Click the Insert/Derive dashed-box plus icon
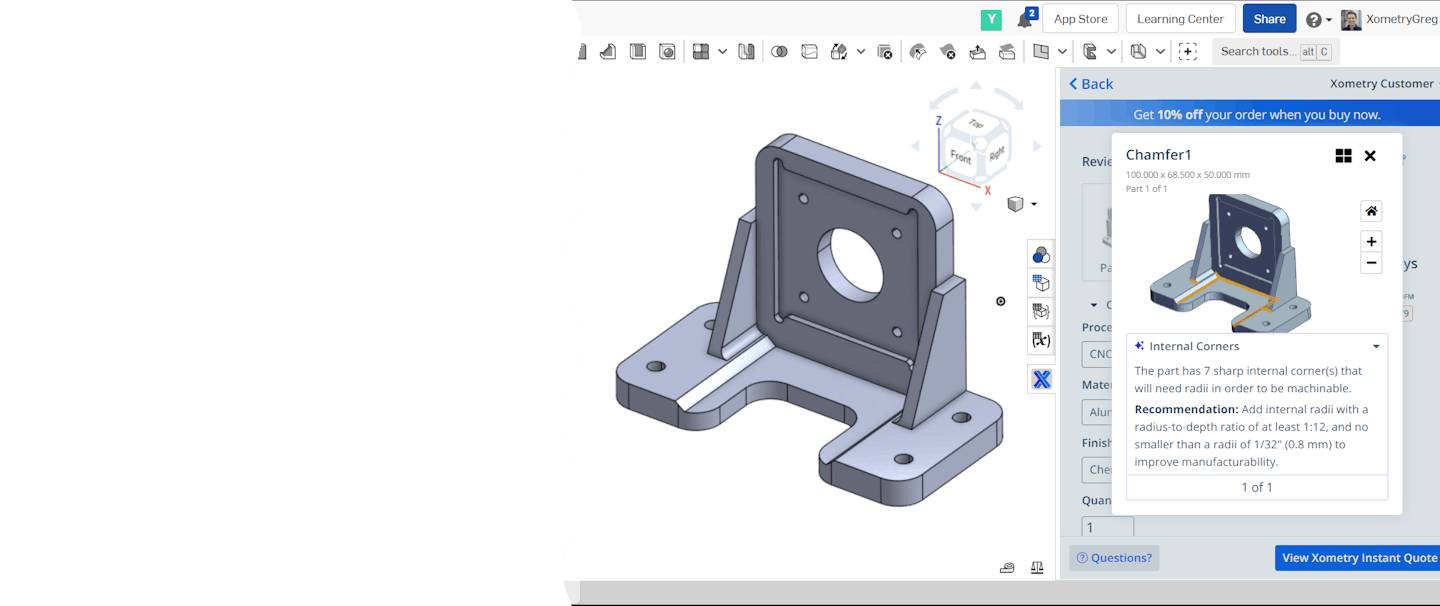 pos(1187,51)
